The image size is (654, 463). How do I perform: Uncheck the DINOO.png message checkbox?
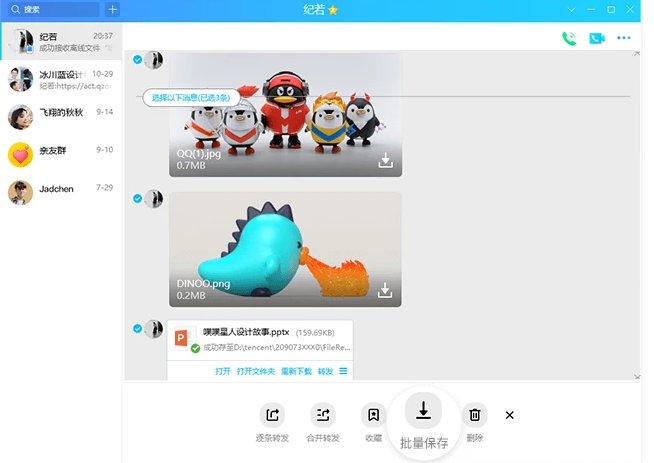(x=137, y=198)
